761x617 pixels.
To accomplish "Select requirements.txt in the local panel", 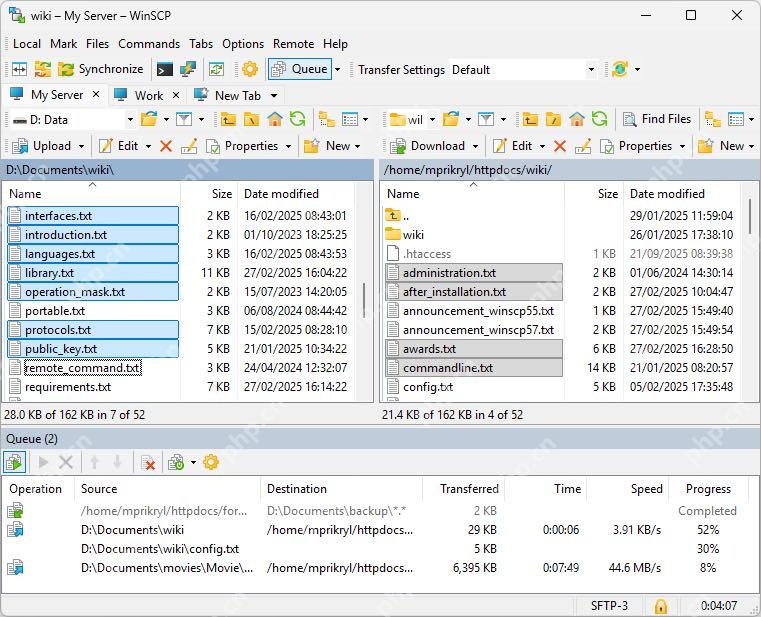I will [x=68, y=387].
